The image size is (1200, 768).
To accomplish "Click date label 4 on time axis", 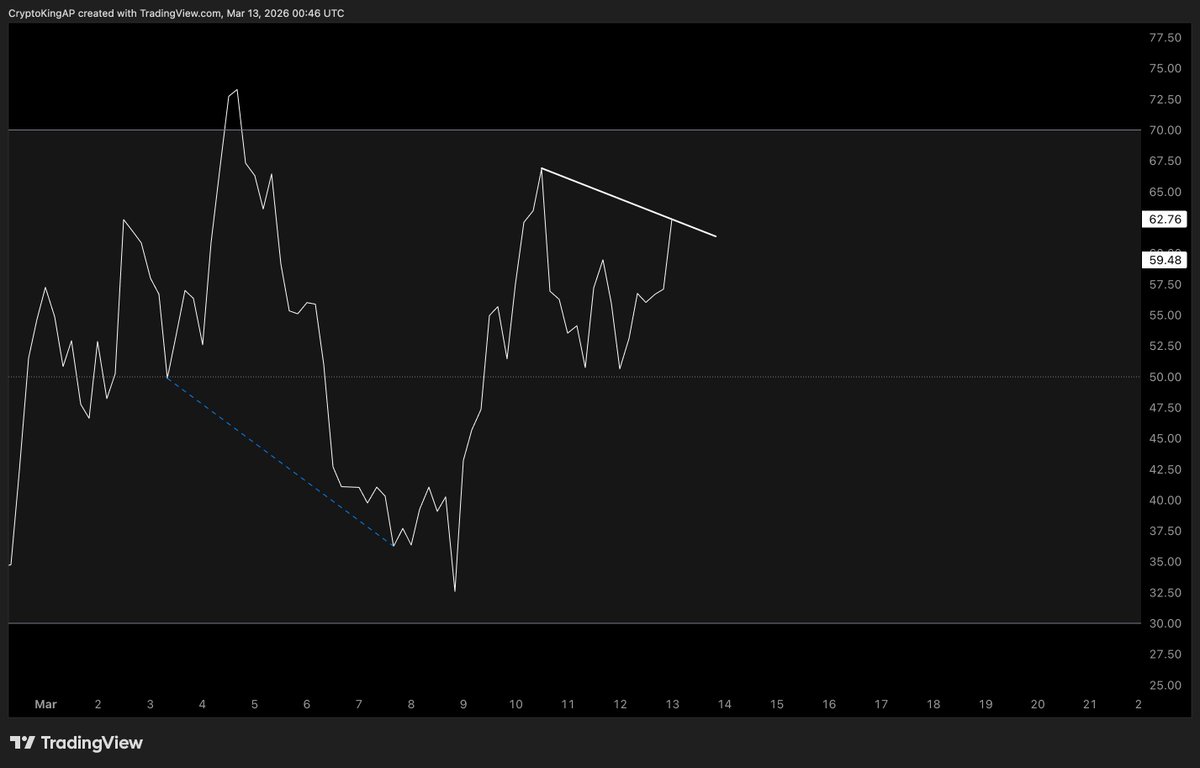I will point(202,705).
